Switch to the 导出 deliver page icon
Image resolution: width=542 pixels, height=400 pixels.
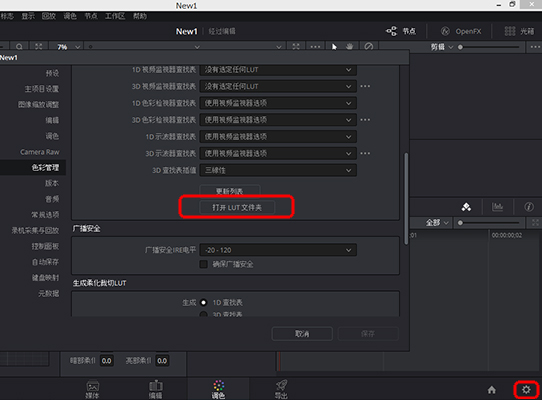click(x=281, y=389)
